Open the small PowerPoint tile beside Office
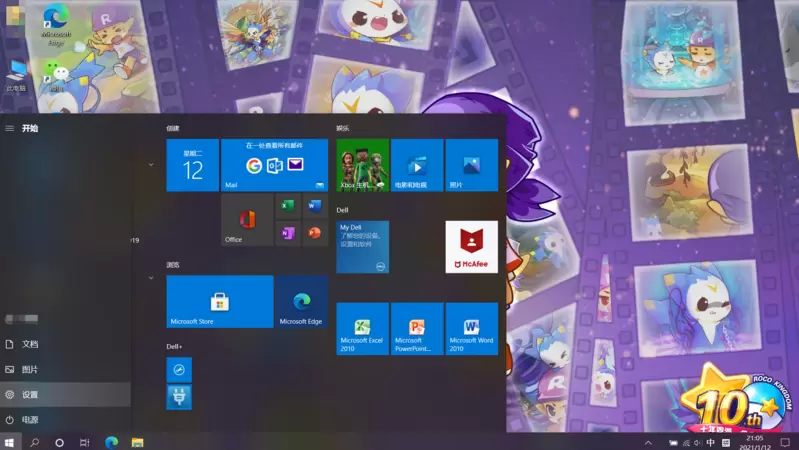The image size is (799, 450). pyautogui.click(x=315, y=233)
